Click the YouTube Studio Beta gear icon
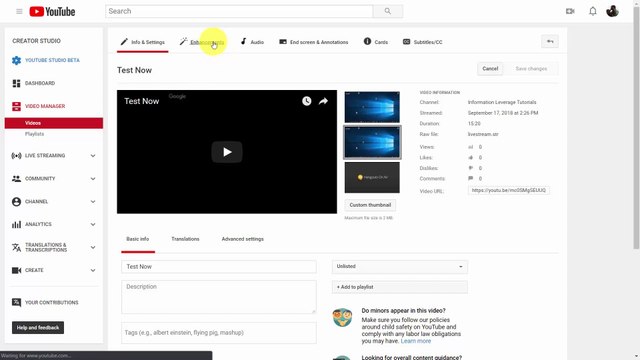This screenshot has height=360, width=640. pos(16,60)
